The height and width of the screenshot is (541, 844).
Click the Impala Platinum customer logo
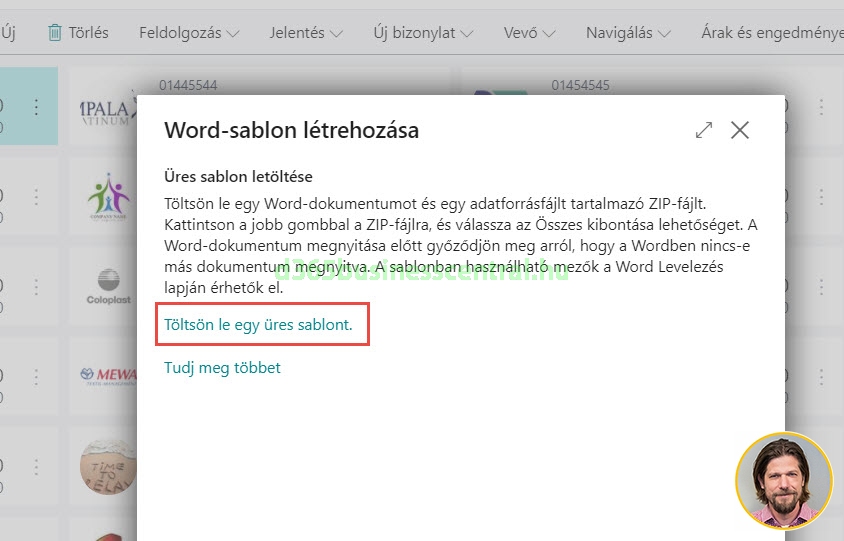coord(108,107)
